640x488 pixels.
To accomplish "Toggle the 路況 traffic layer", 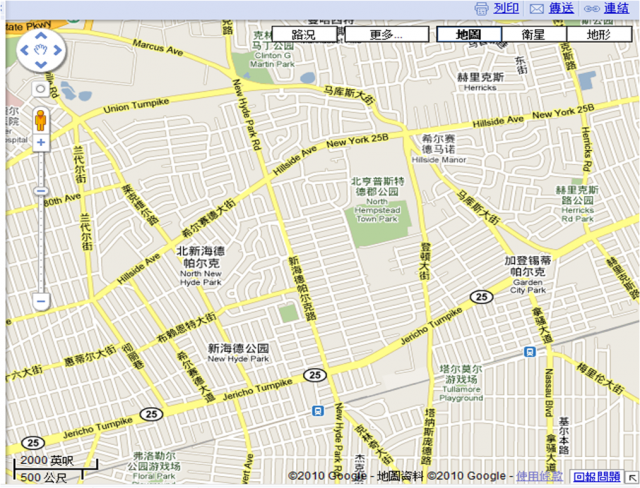I will coord(304,34).
